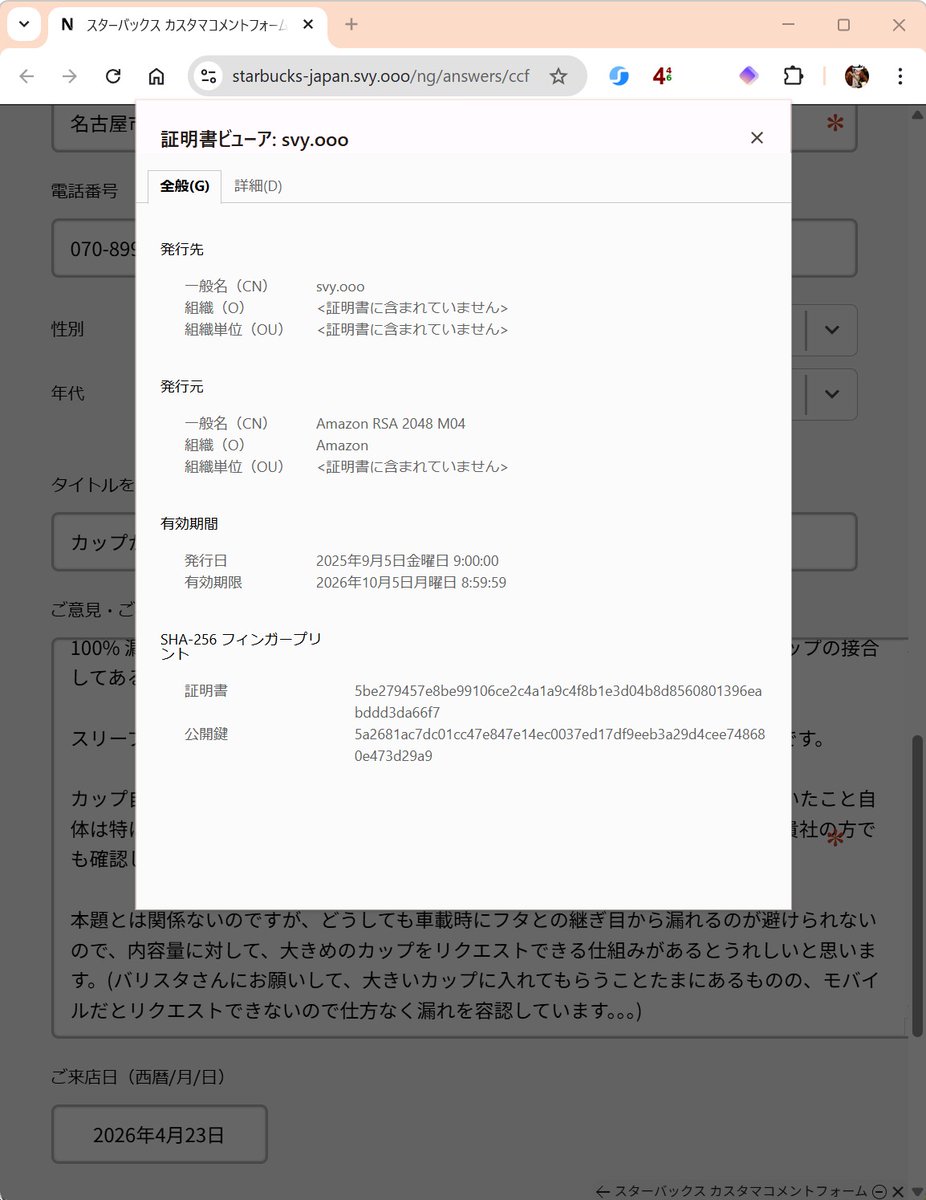Reload the current page
Viewport: 926px width, 1200px height.
point(113,76)
